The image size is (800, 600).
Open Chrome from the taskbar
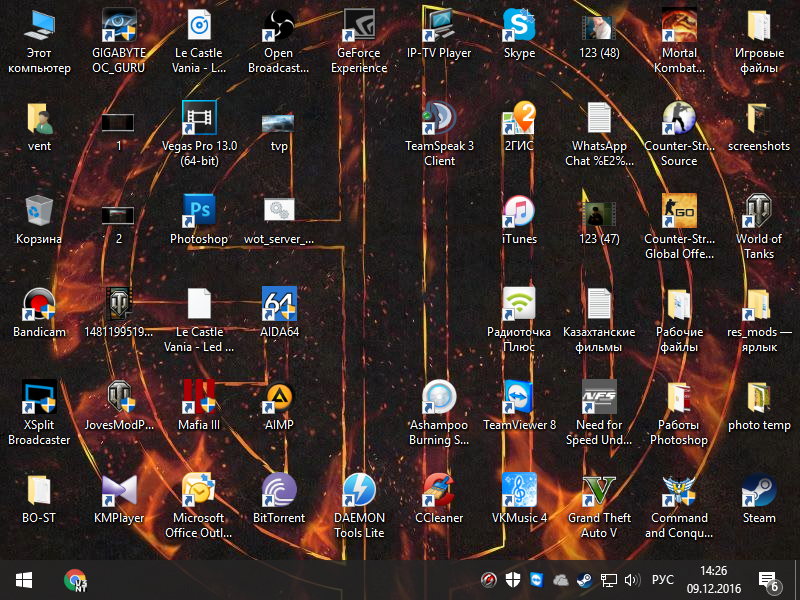click(75, 580)
